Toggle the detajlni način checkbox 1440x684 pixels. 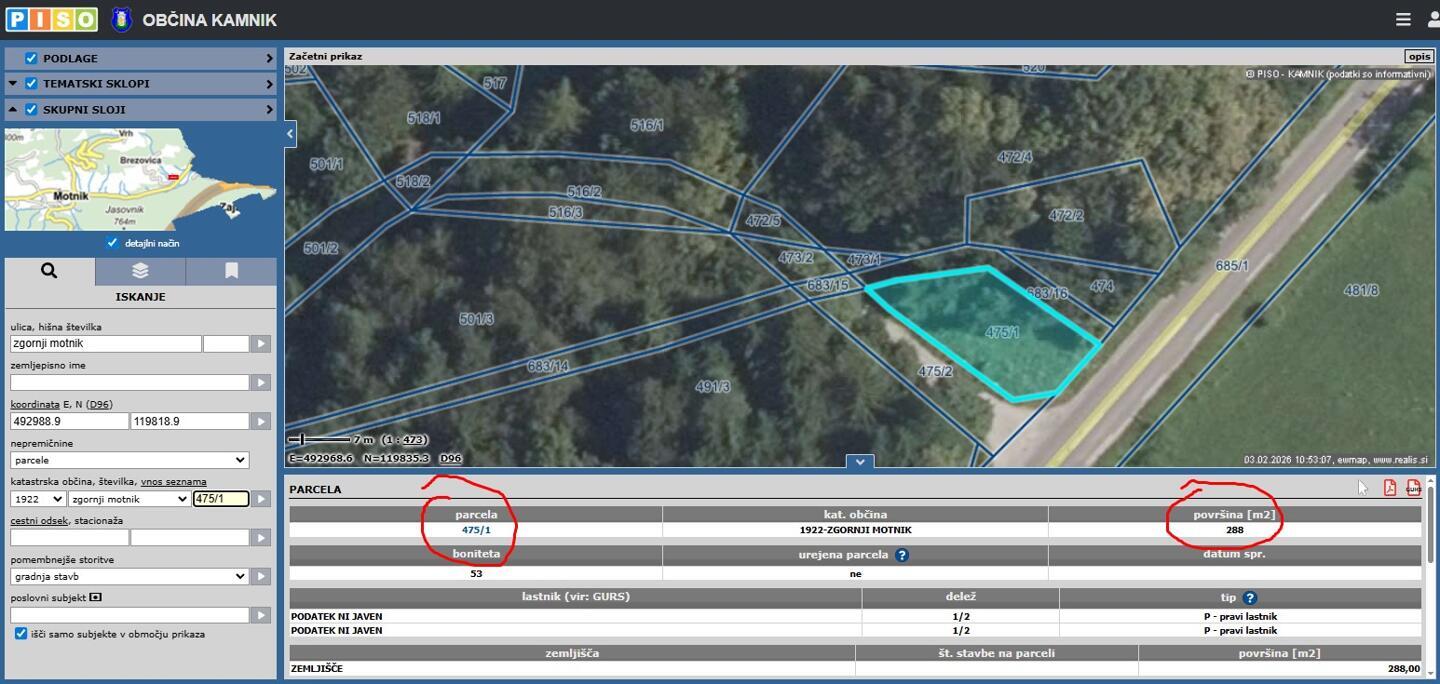[x=112, y=243]
